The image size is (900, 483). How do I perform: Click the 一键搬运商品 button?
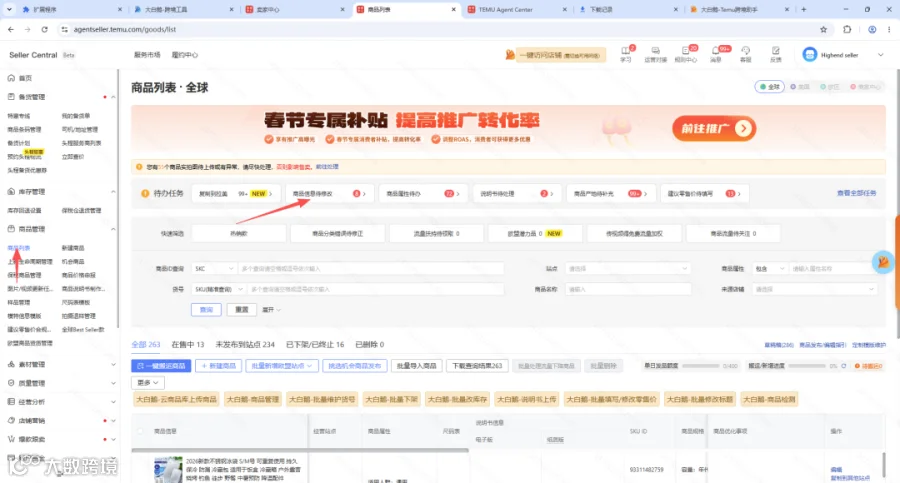pyautogui.click(x=161, y=366)
